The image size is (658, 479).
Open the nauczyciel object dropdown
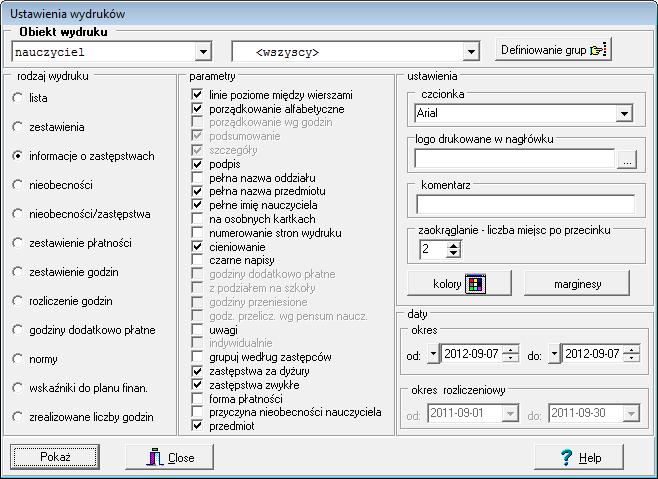point(203,52)
